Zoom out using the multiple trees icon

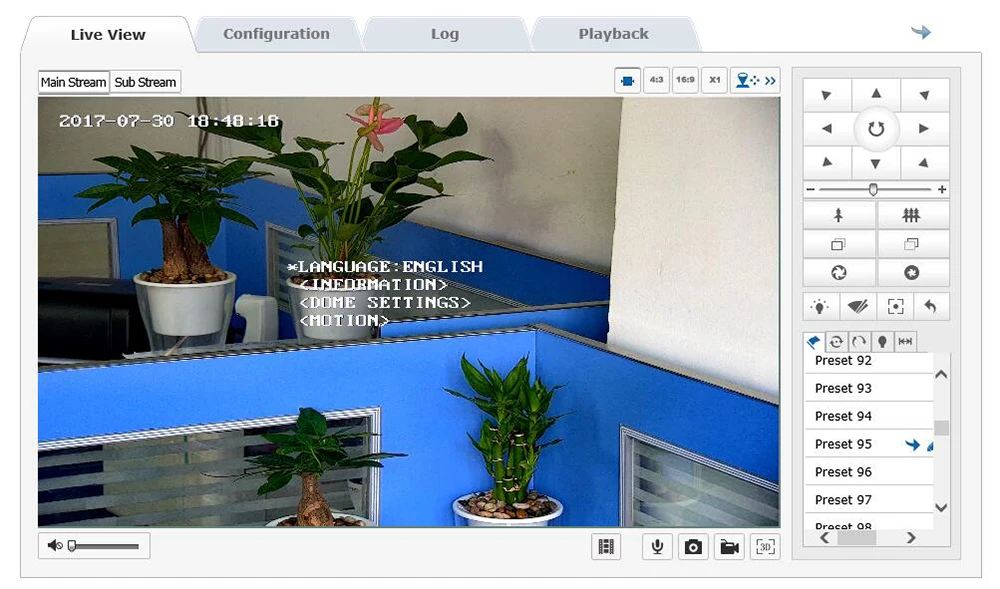pos(912,215)
